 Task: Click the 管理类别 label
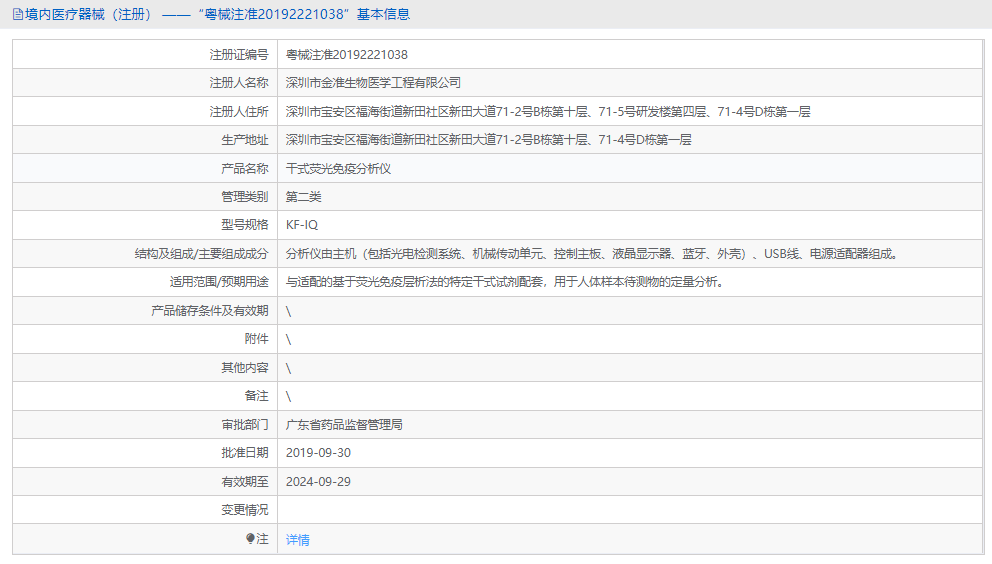[245, 197]
